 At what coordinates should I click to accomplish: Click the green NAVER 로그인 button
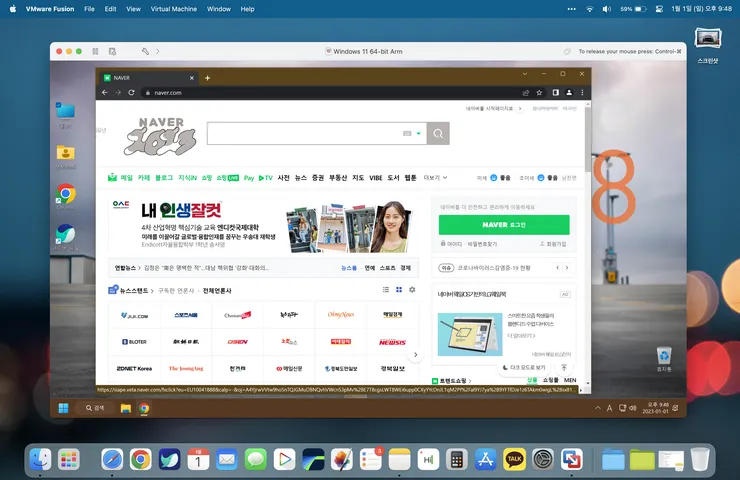point(504,225)
